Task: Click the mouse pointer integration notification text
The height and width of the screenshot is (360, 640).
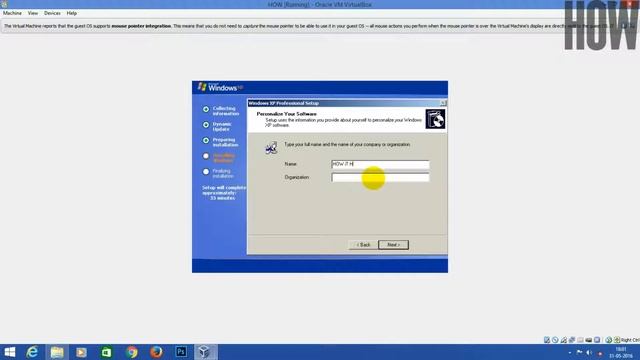Action: click(308, 26)
